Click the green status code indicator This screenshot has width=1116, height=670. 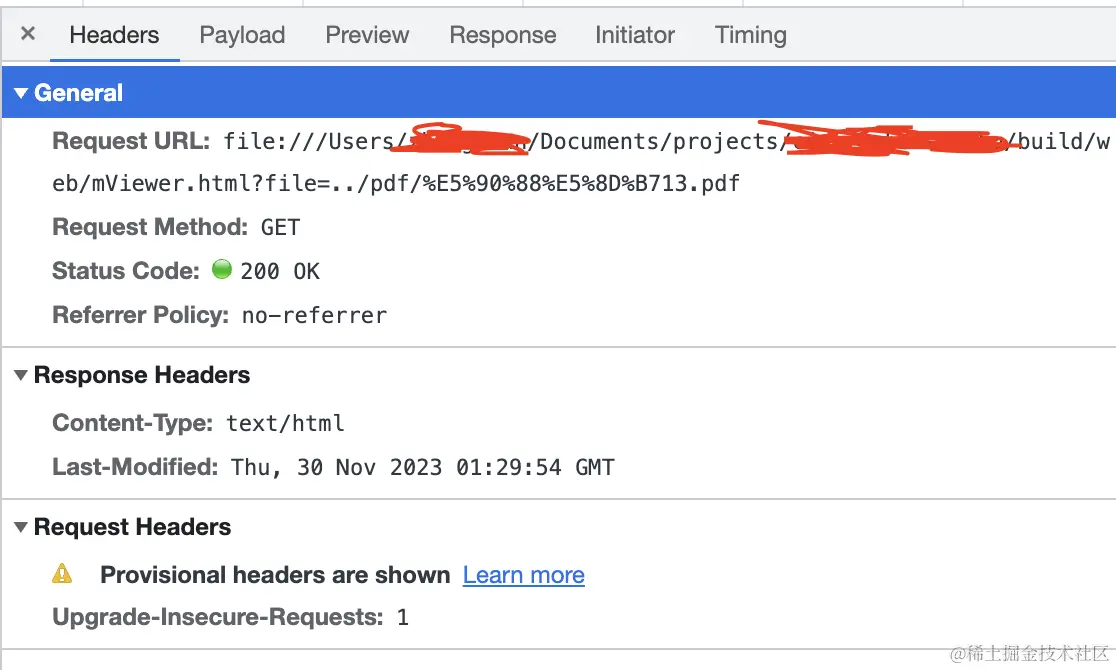pos(222,270)
